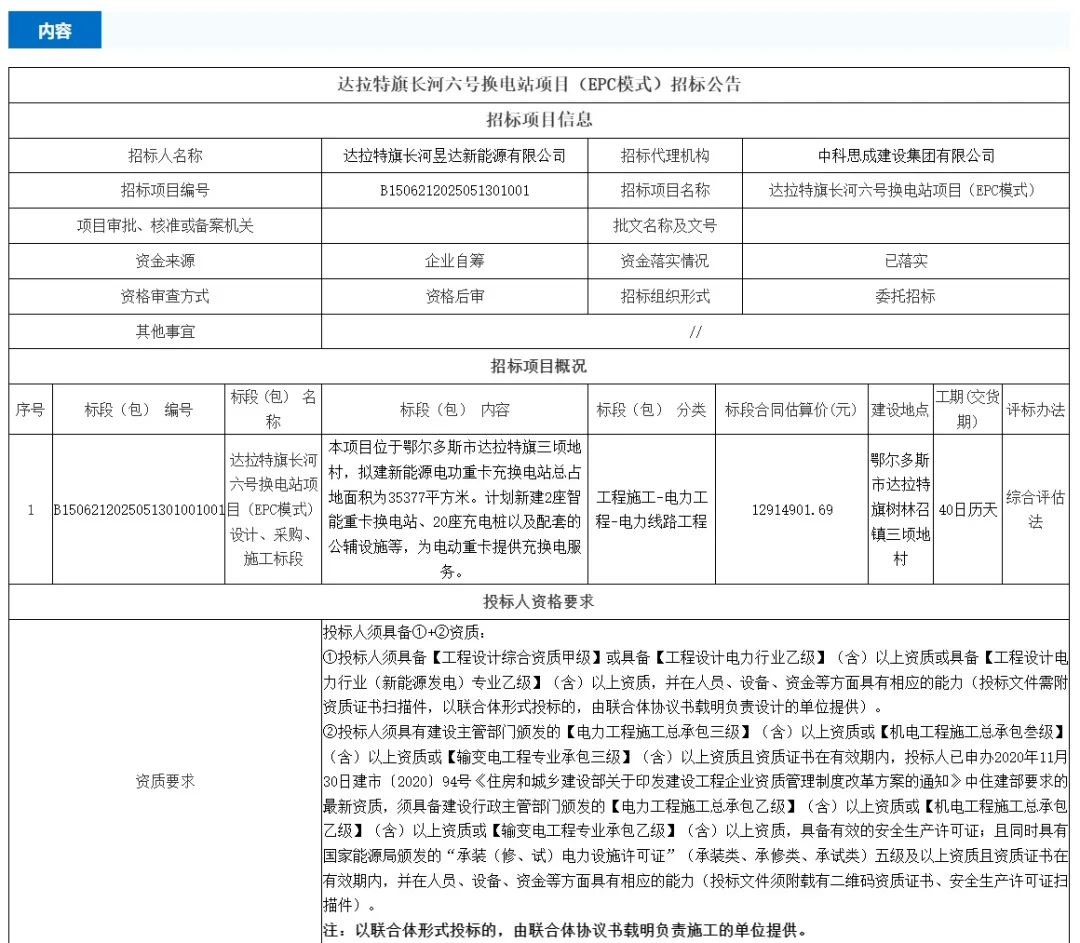This screenshot has width=1080, height=943.
Task: Click the line 投标人须具备①+②资质
Action: 404,632
